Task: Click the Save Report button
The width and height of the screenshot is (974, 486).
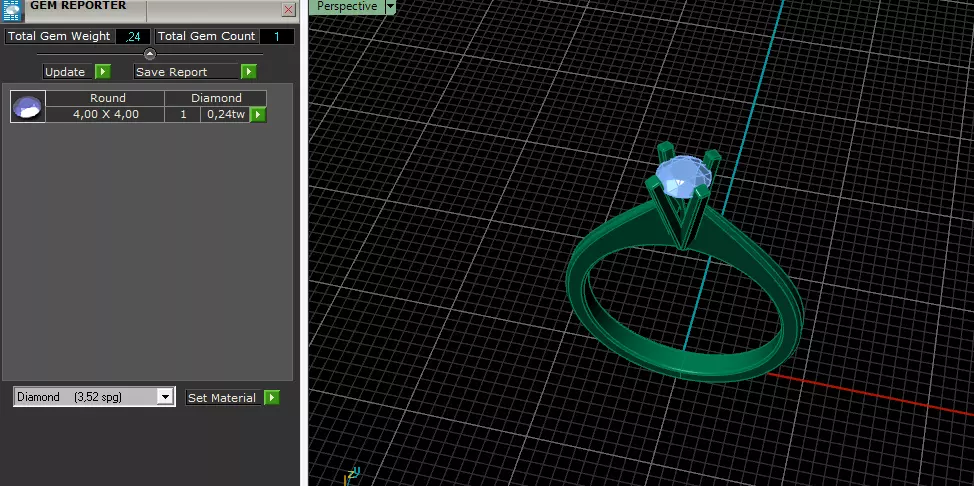Action: [x=186, y=71]
